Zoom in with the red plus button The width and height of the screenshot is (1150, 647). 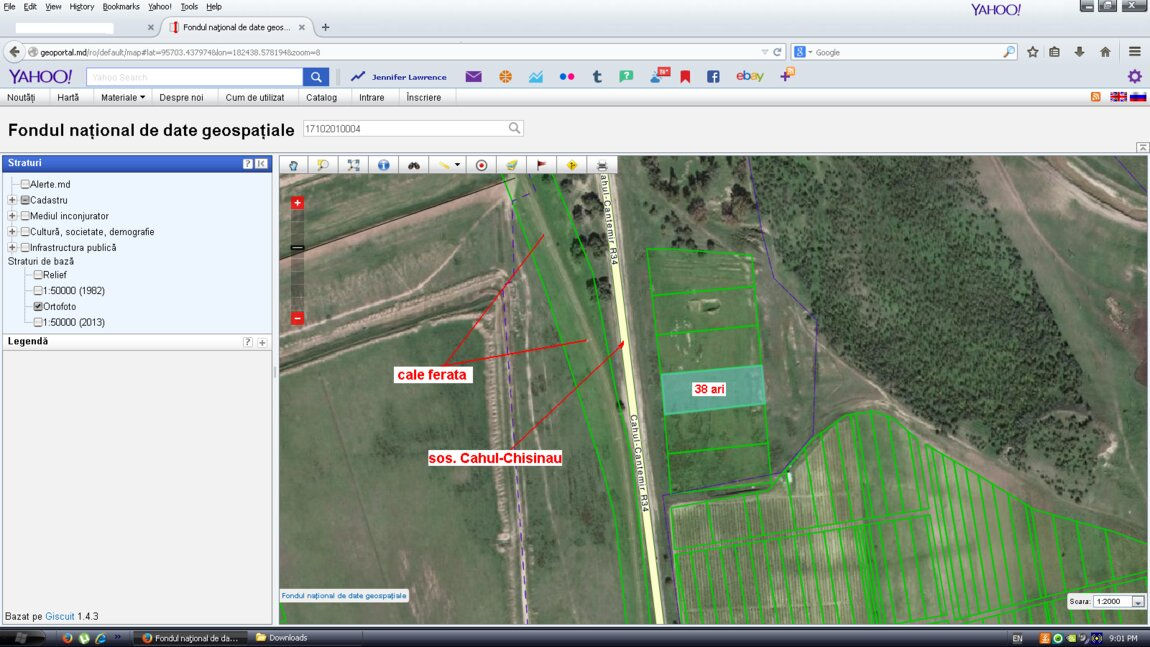click(297, 202)
